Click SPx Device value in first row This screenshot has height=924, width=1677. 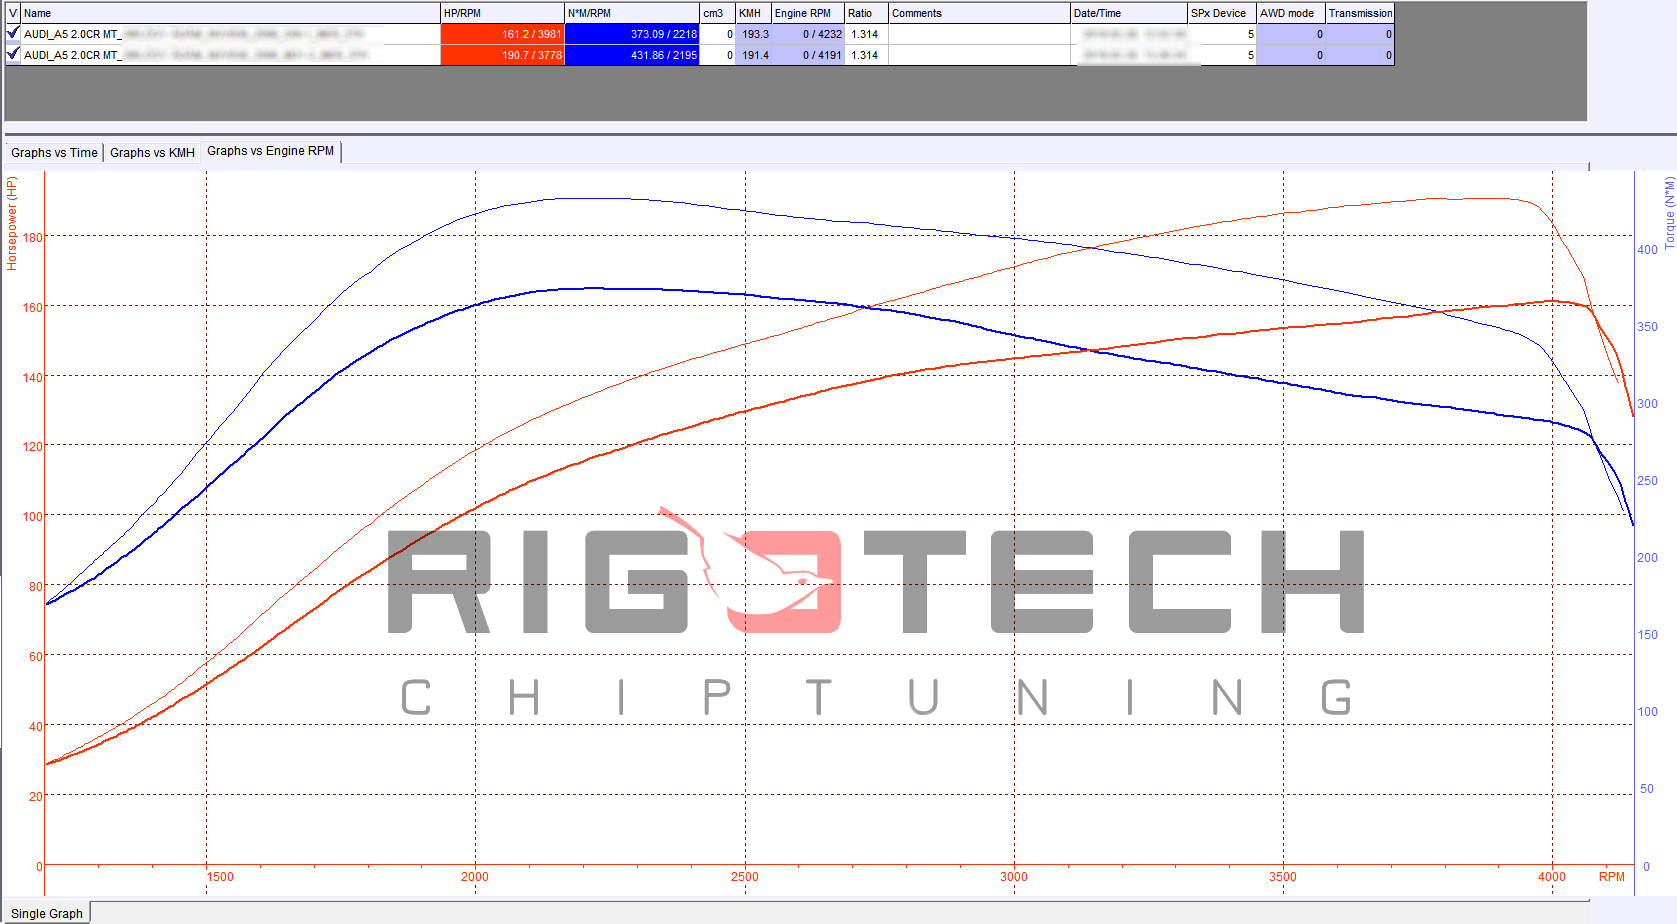pyautogui.click(x=1222, y=34)
